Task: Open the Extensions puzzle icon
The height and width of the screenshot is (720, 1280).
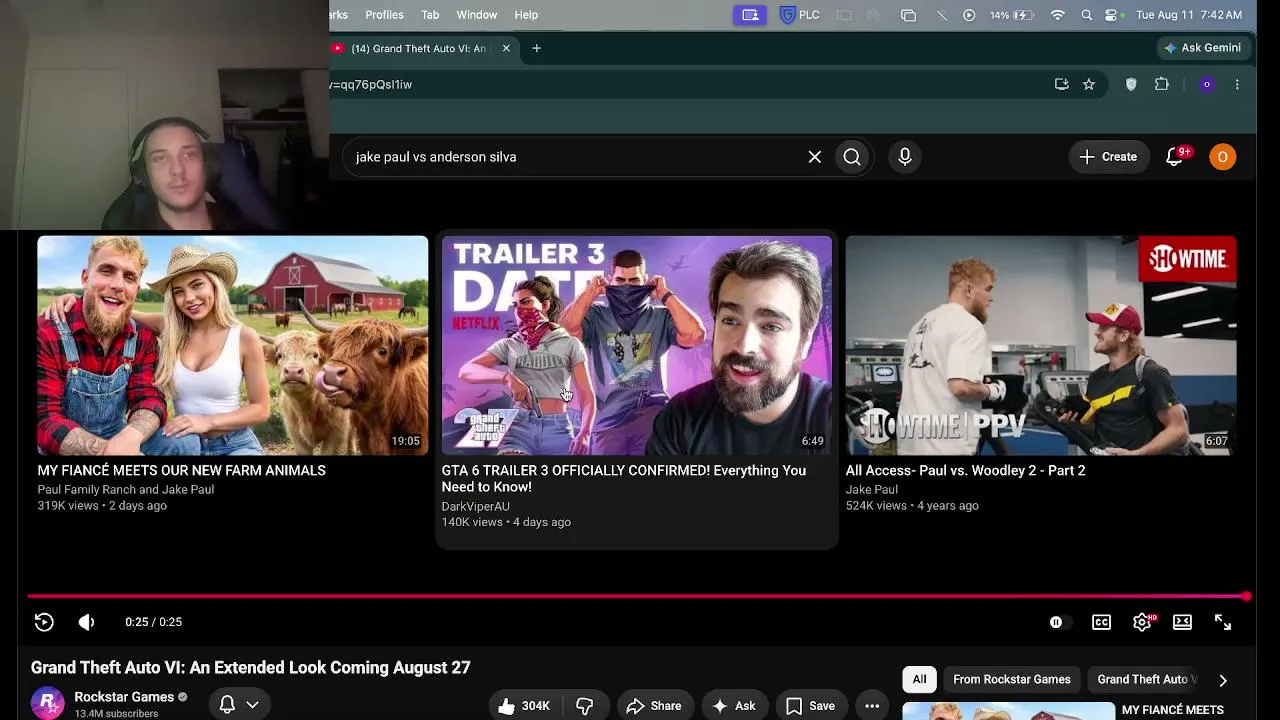Action: point(1162,85)
